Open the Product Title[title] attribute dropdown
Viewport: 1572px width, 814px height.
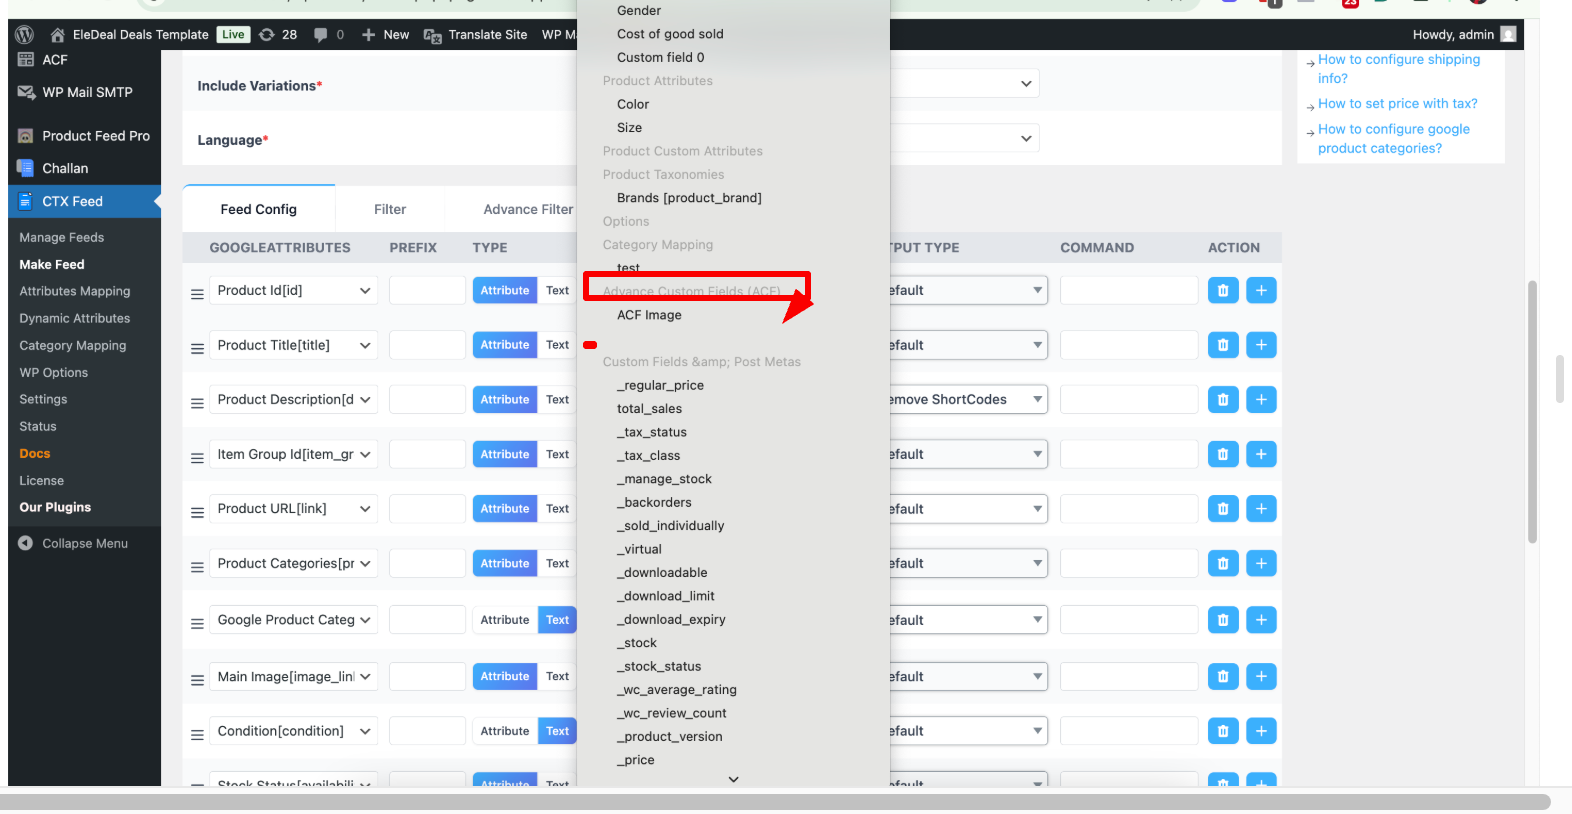[x=293, y=345]
